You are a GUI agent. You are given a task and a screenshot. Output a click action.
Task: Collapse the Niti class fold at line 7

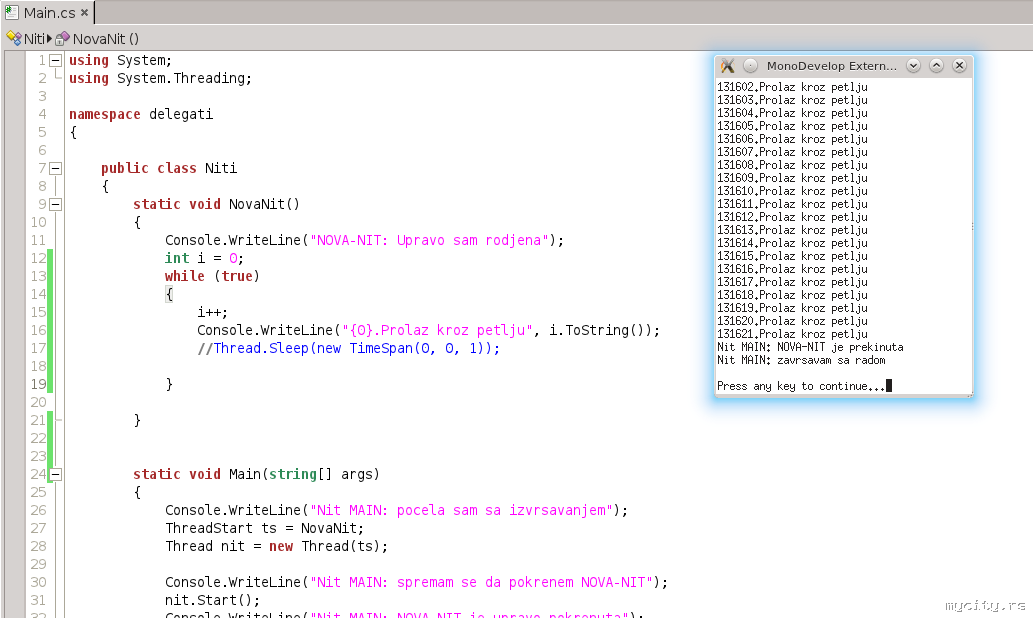(x=55, y=168)
